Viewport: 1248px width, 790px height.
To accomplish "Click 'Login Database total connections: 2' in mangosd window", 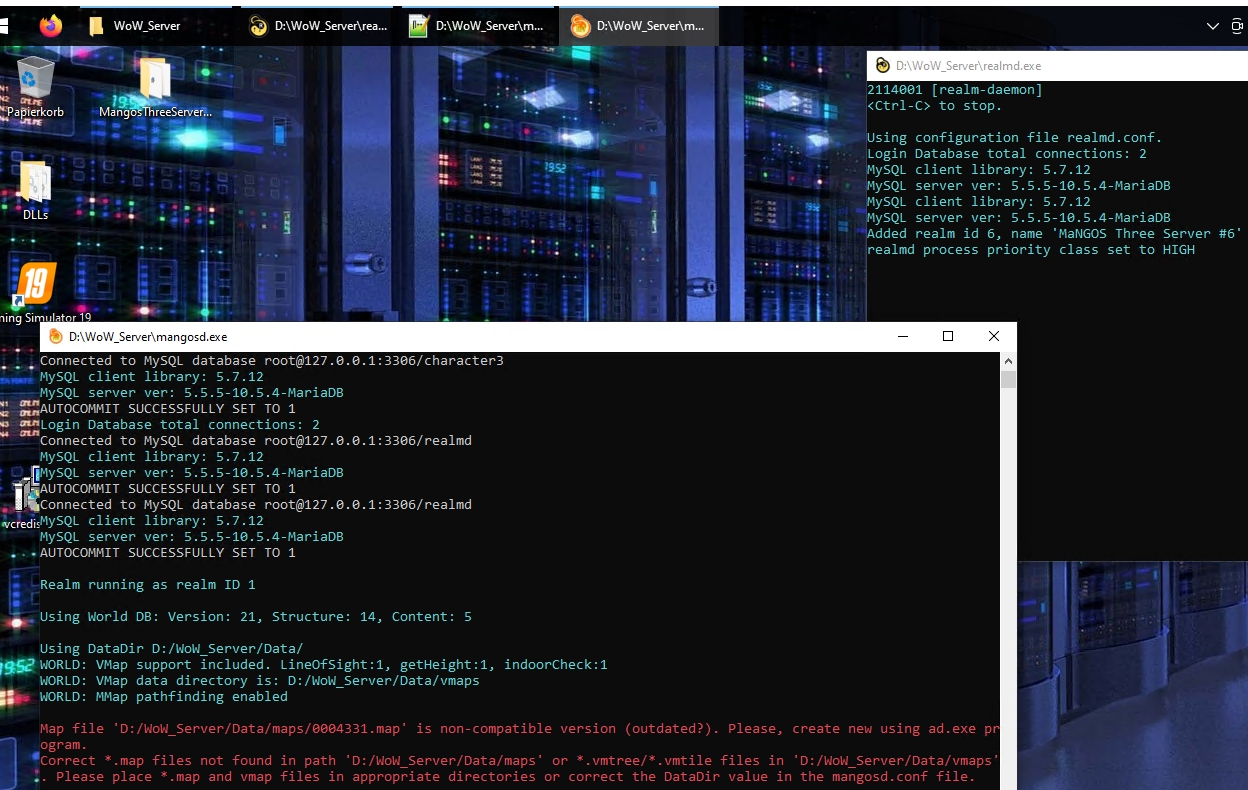I will point(180,425).
